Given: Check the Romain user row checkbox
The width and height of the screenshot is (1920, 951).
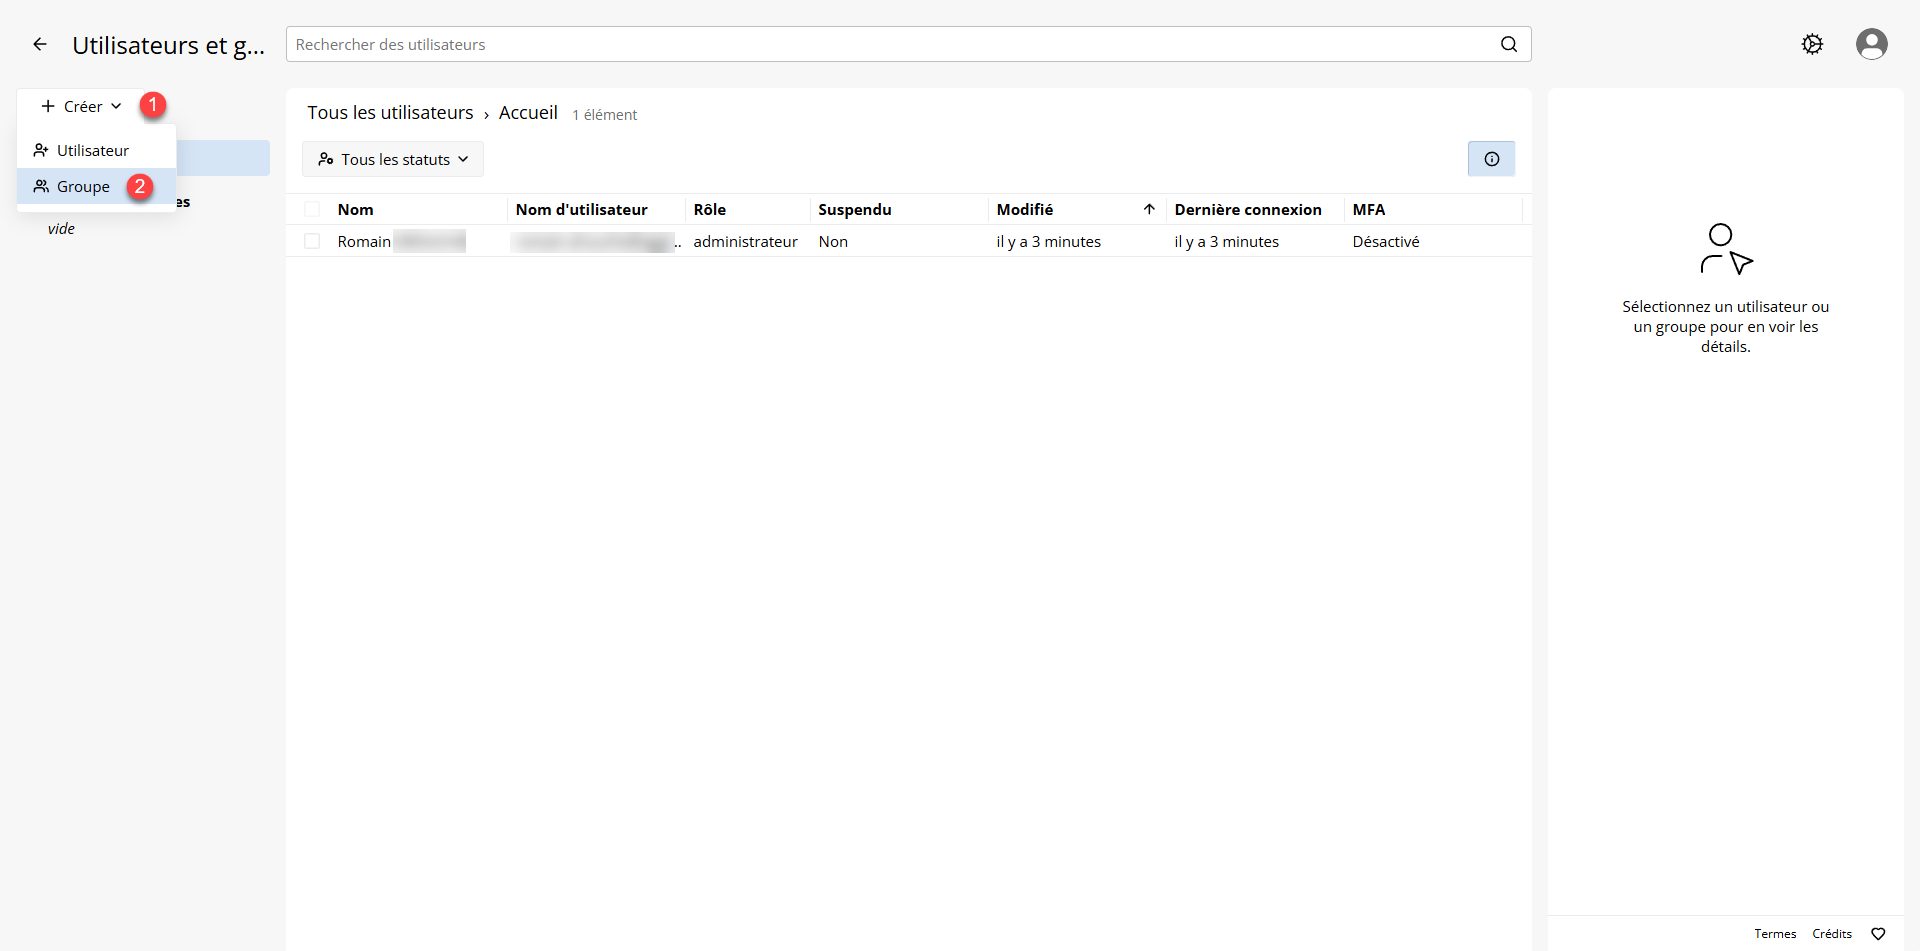Looking at the screenshot, I should pyautogui.click(x=312, y=241).
